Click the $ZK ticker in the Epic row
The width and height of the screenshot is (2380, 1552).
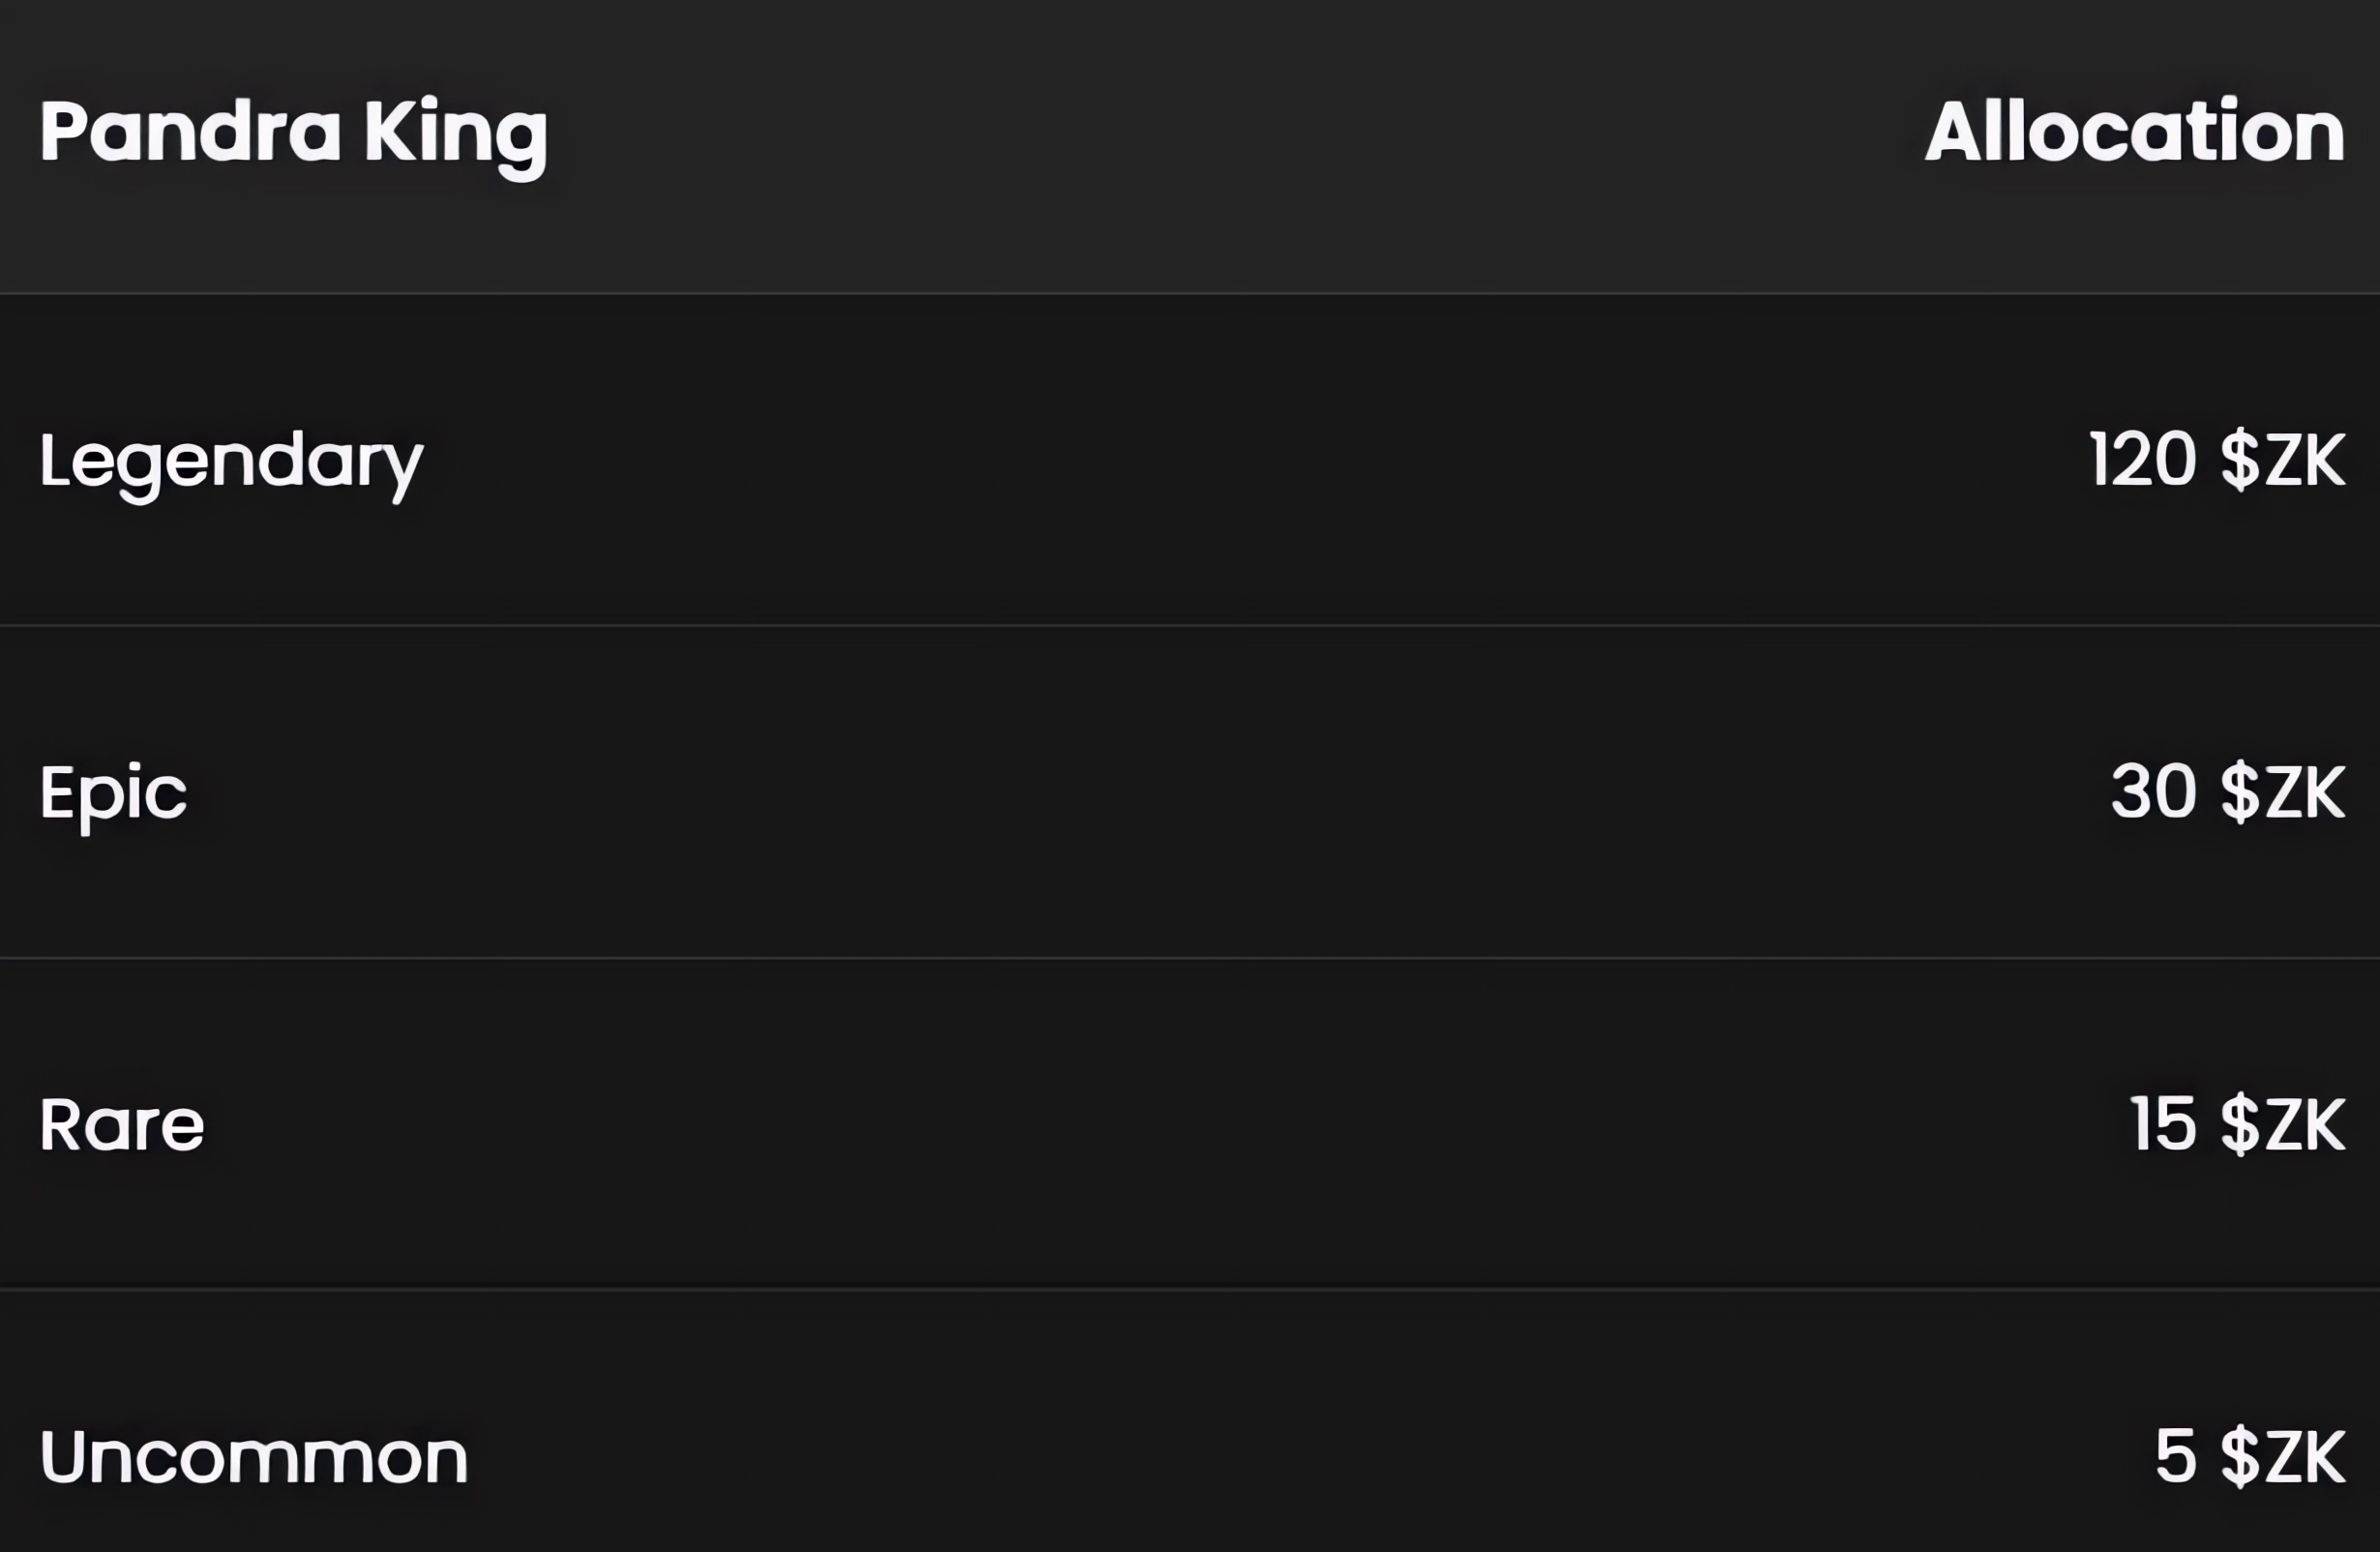click(x=2282, y=792)
